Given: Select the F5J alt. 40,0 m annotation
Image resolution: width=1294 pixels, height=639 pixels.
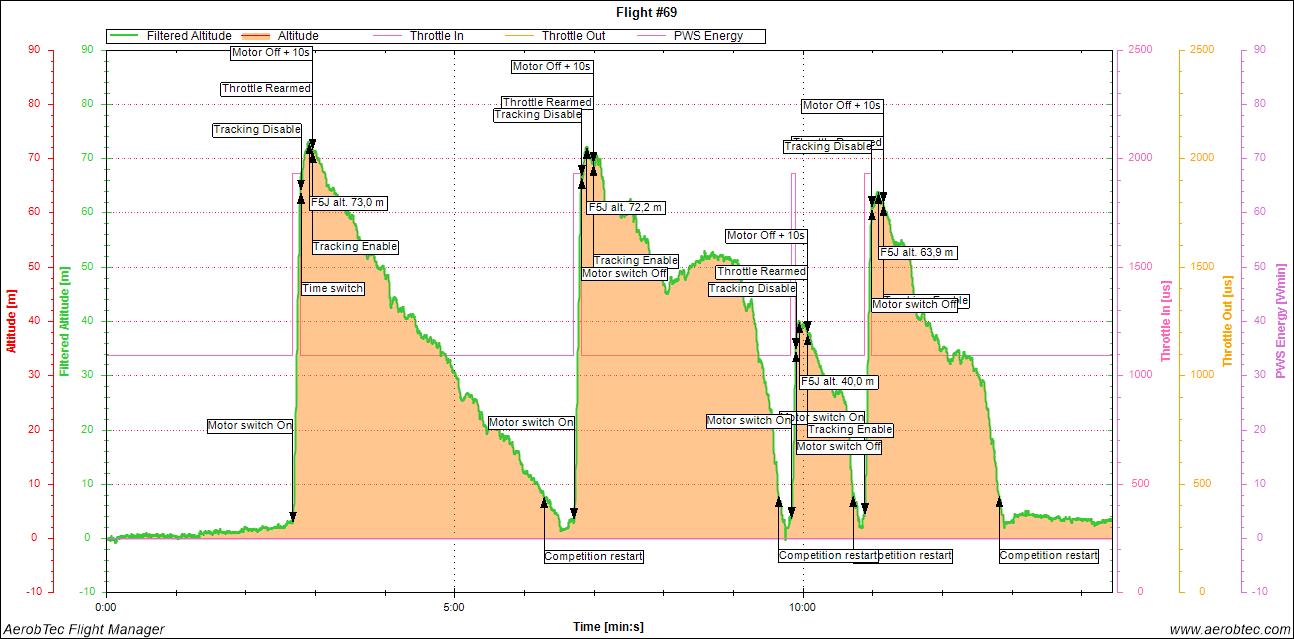Looking at the screenshot, I should (838, 381).
